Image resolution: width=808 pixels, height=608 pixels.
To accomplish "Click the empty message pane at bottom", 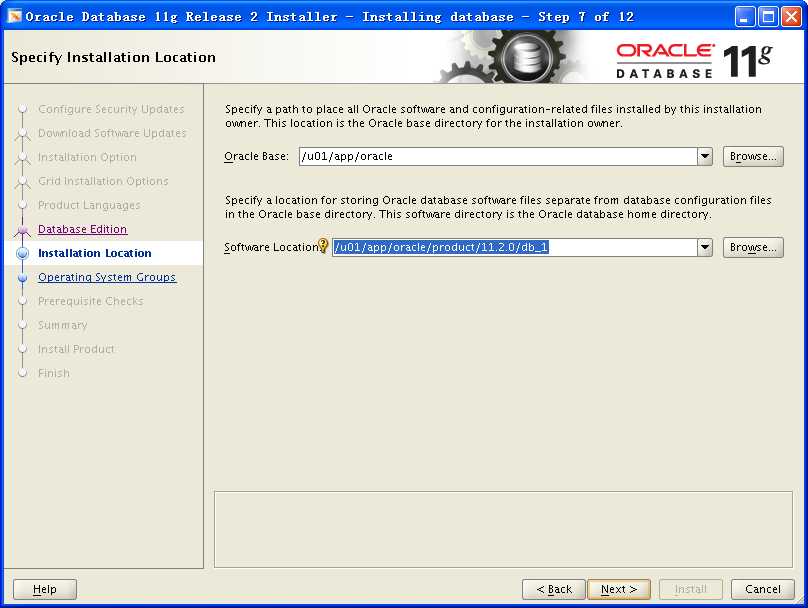I will tap(503, 529).
